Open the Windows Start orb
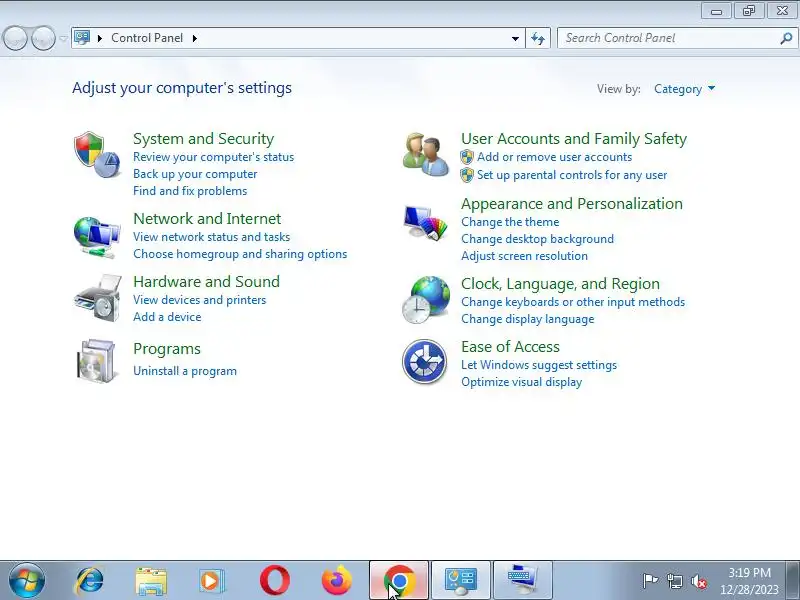Screen dimensions: 800x600 click(27, 581)
